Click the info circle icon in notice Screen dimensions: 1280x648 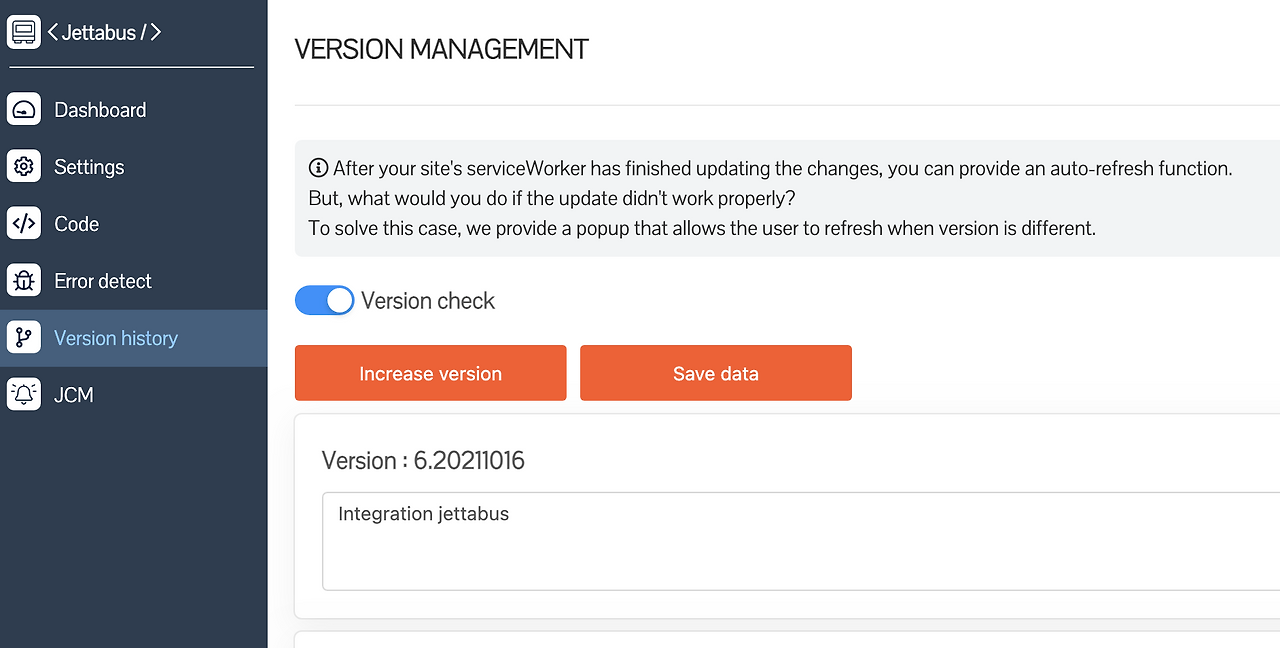click(x=318, y=168)
